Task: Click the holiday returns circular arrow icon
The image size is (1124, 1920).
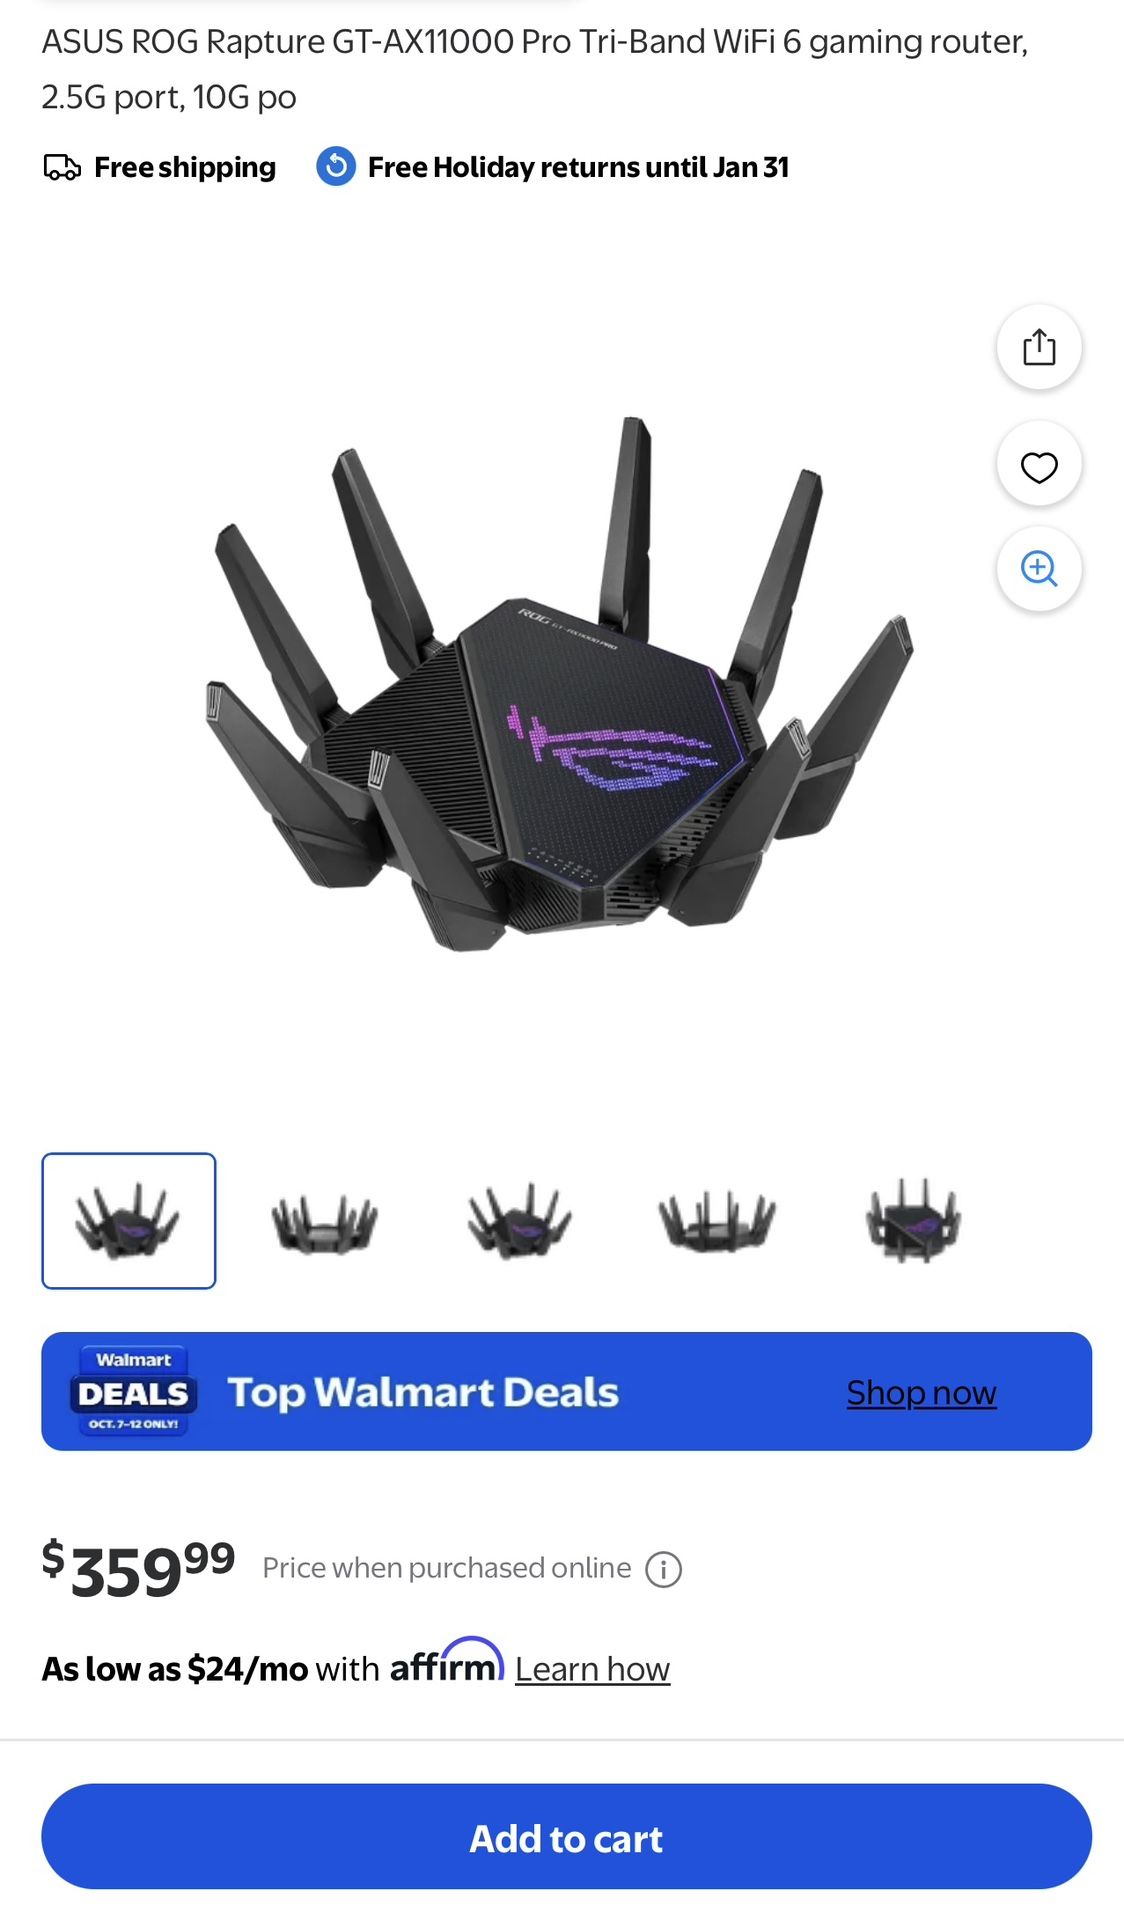Action: pyautogui.click(x=336, y=166)
